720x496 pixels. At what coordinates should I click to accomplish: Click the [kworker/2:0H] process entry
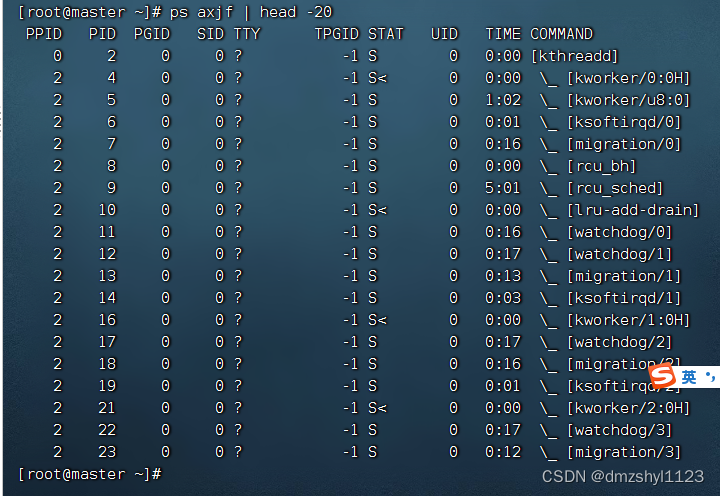click(x=629, y=408)
